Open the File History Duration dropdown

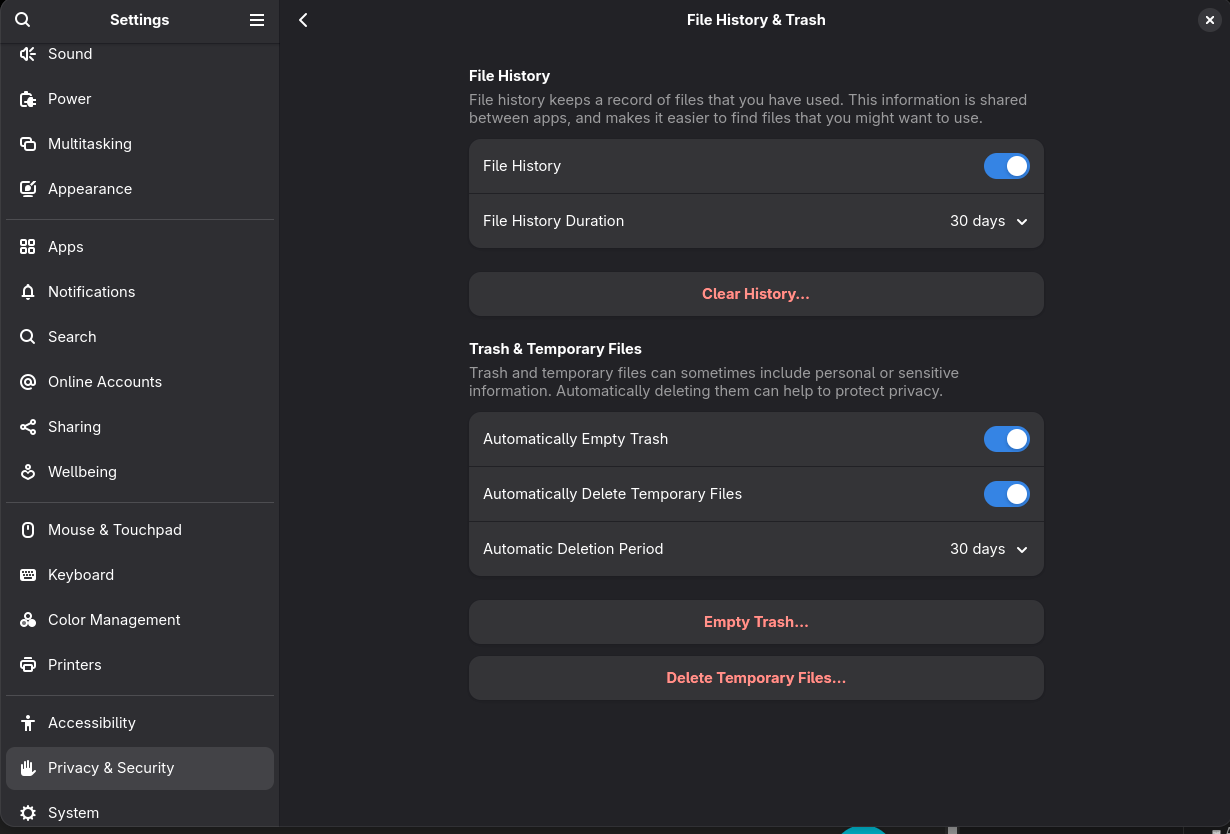click(988, 221)
